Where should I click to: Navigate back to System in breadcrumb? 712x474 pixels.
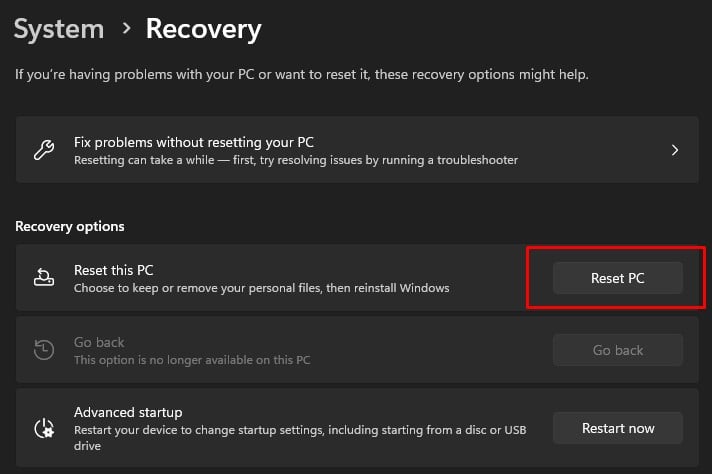[x=59, y=29]
